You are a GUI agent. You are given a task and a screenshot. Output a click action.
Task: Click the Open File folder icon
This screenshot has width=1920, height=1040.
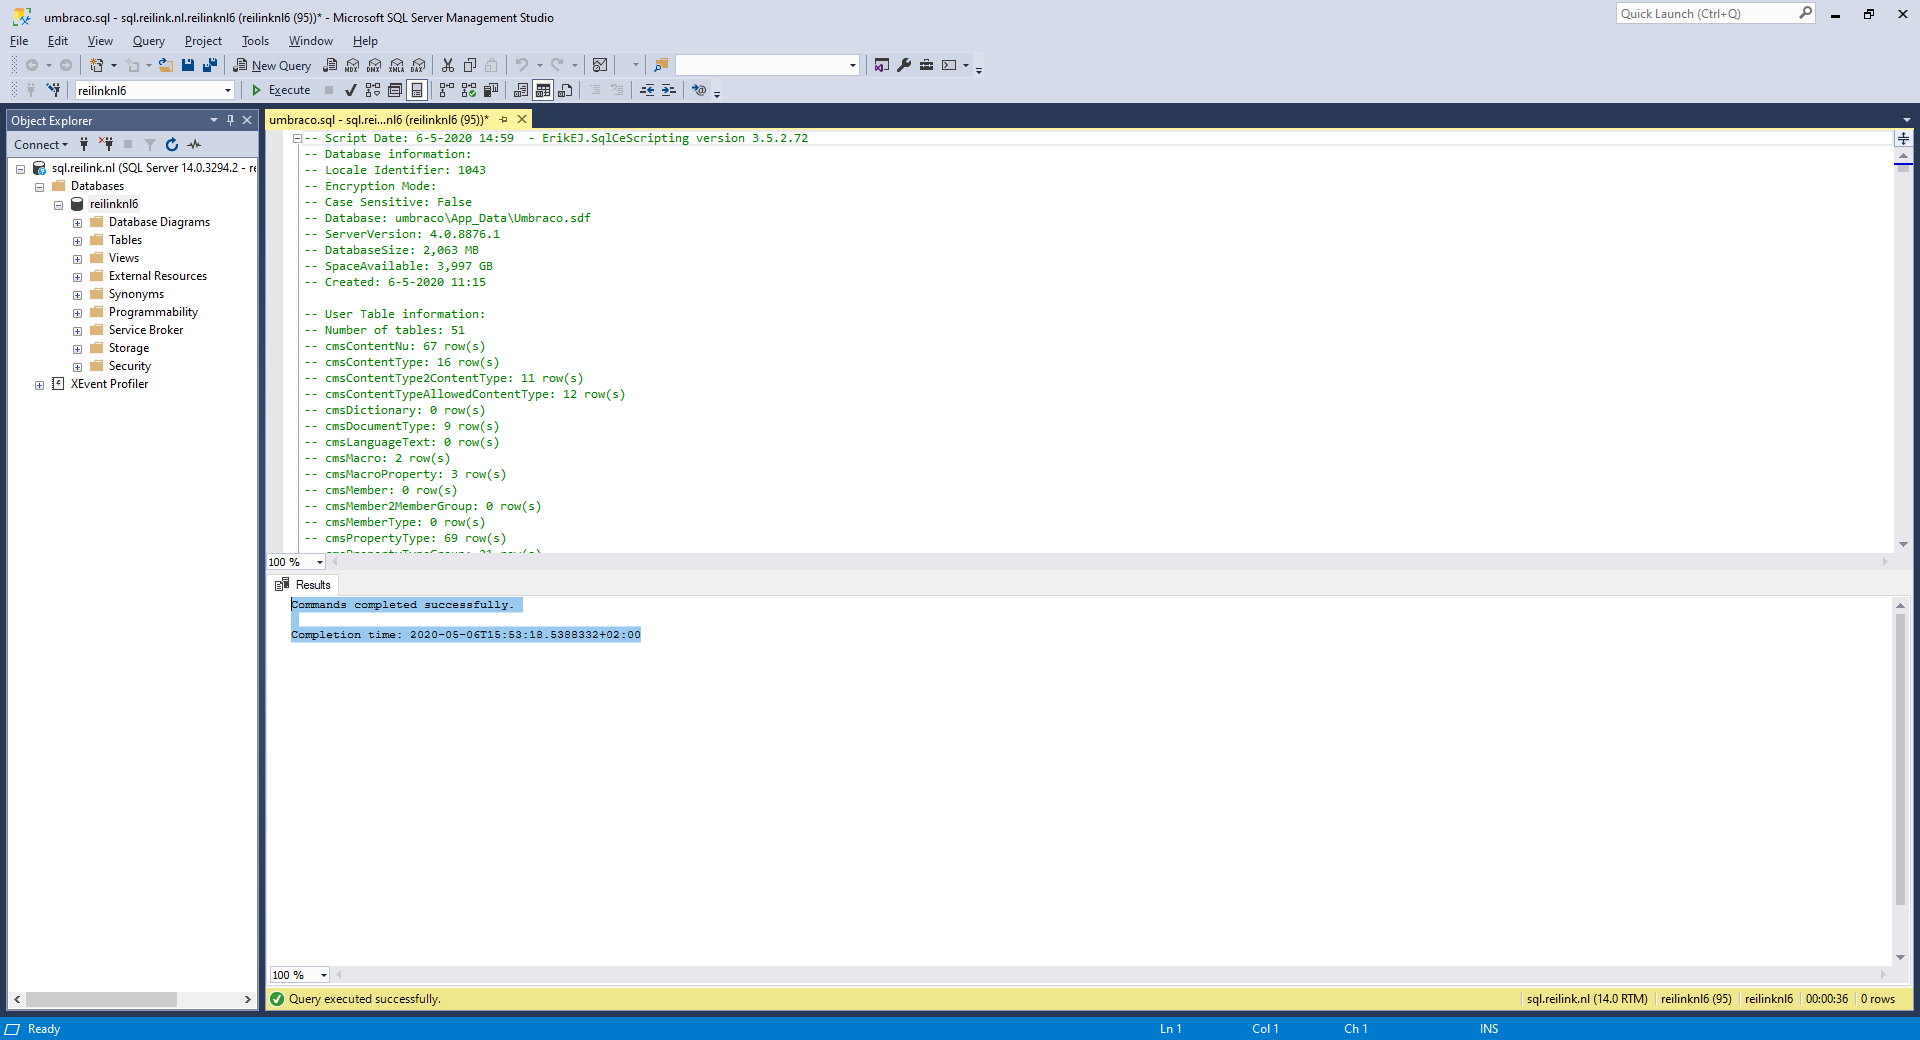166,65
